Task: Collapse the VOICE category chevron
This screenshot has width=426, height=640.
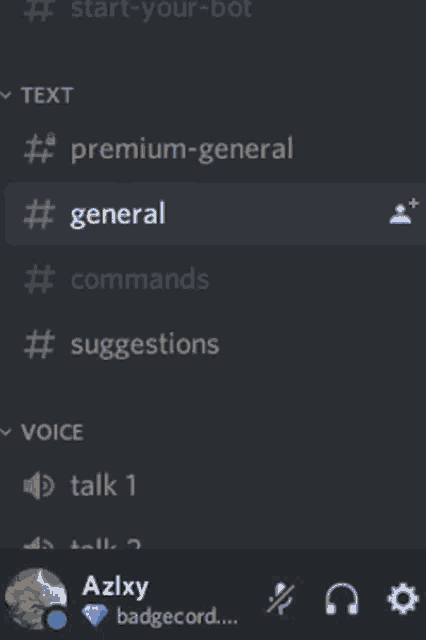Action: 6,432
